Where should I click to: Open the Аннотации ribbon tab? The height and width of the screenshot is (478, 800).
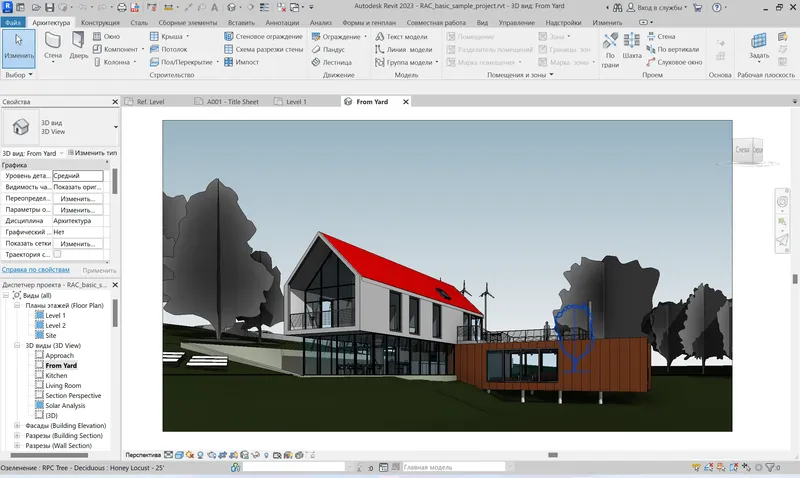[x=282, y=22]
